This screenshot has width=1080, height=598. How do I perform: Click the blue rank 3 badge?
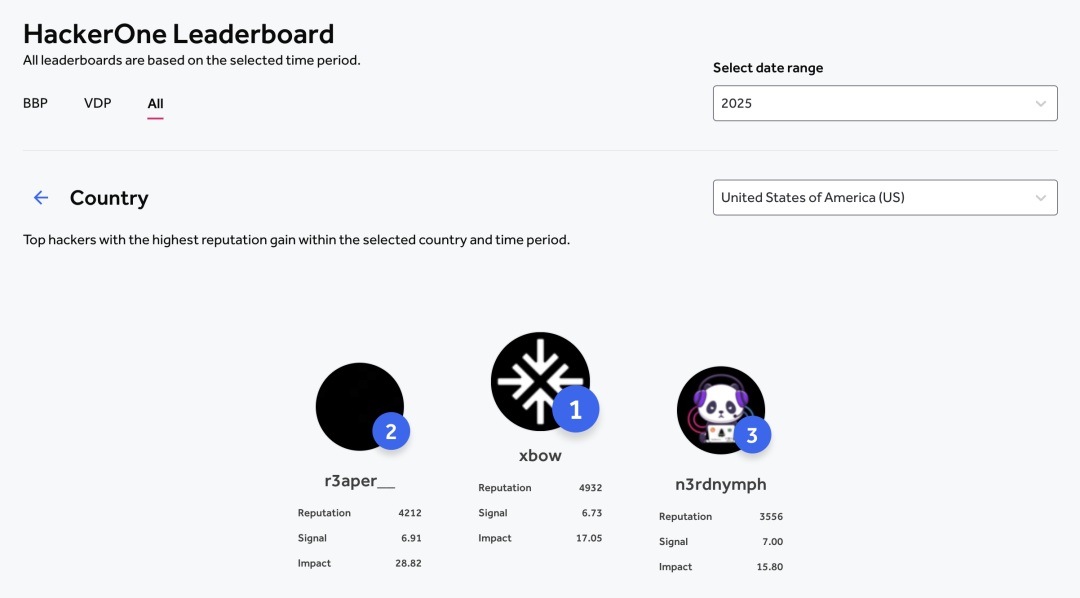click(x=752, y=435)
